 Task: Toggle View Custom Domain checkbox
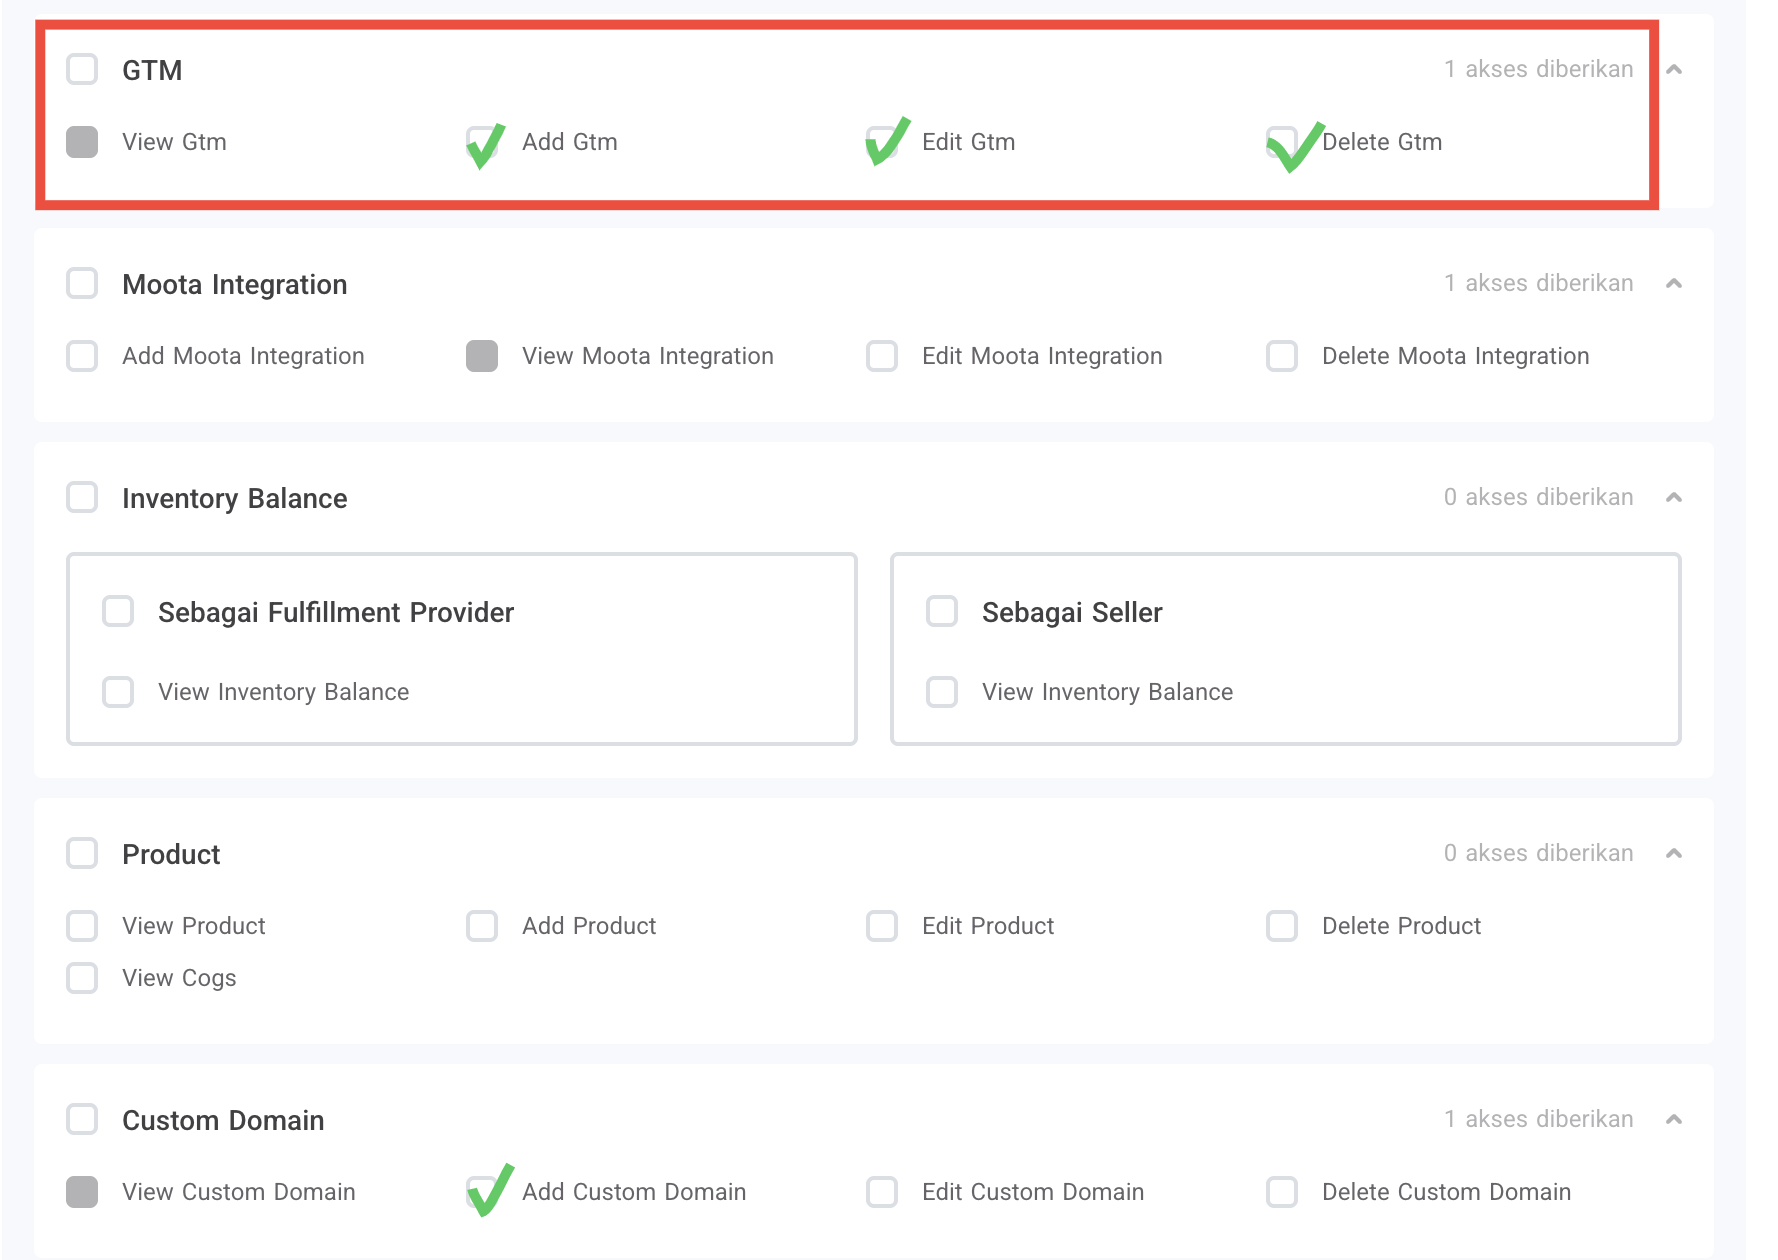[x=82, y=1192]
